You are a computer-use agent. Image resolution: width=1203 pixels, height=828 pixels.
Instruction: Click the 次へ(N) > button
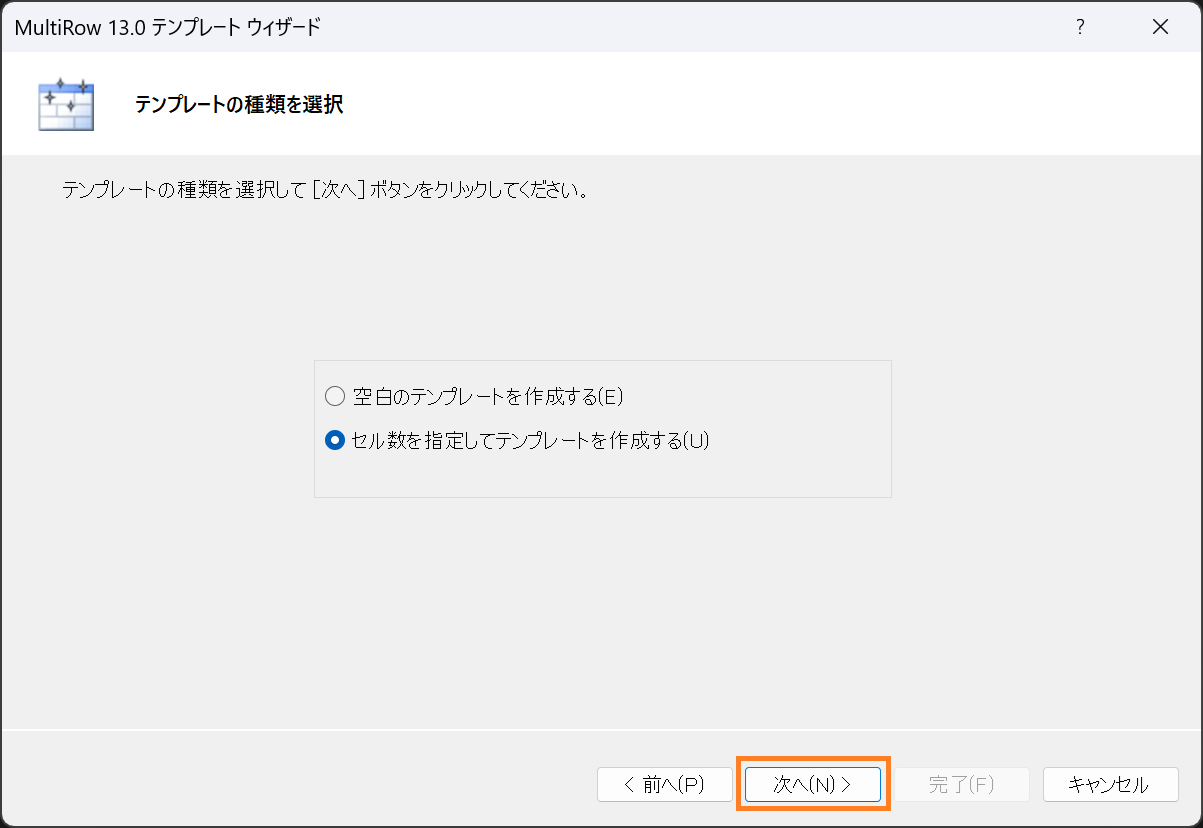click(x=812, y=785)
